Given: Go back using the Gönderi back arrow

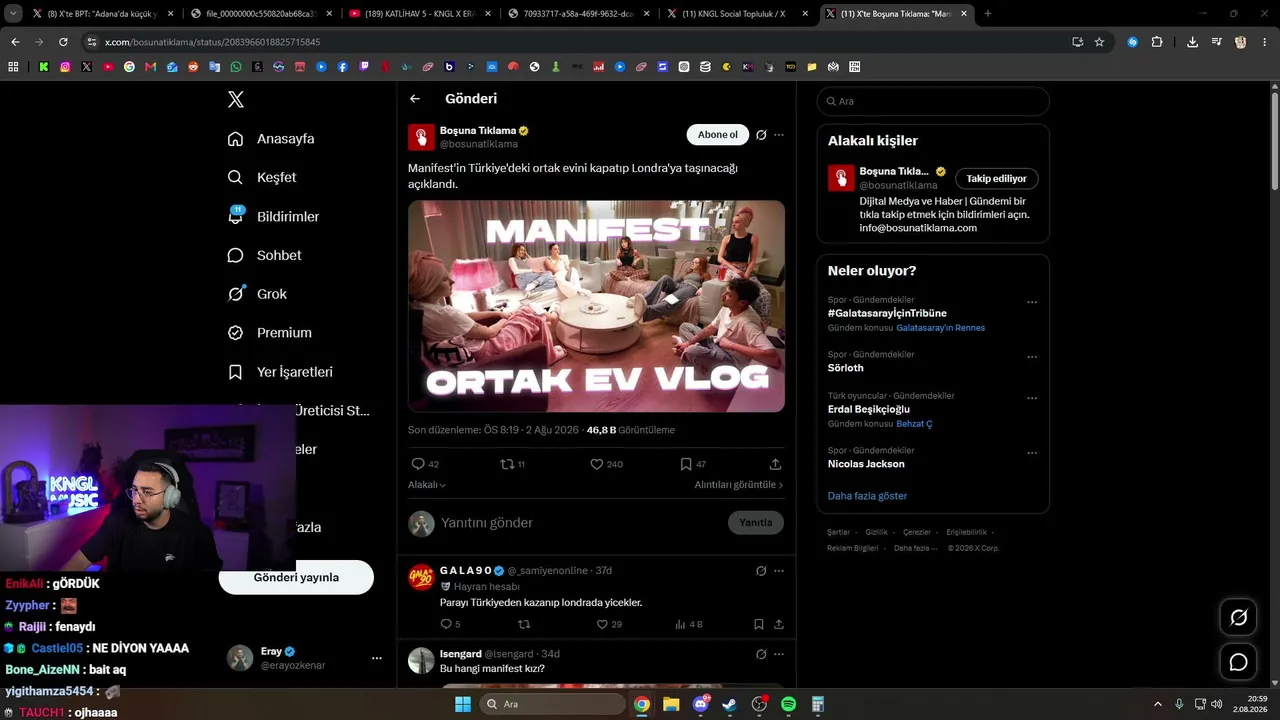Looking at the screenshot, I should 415,99.
